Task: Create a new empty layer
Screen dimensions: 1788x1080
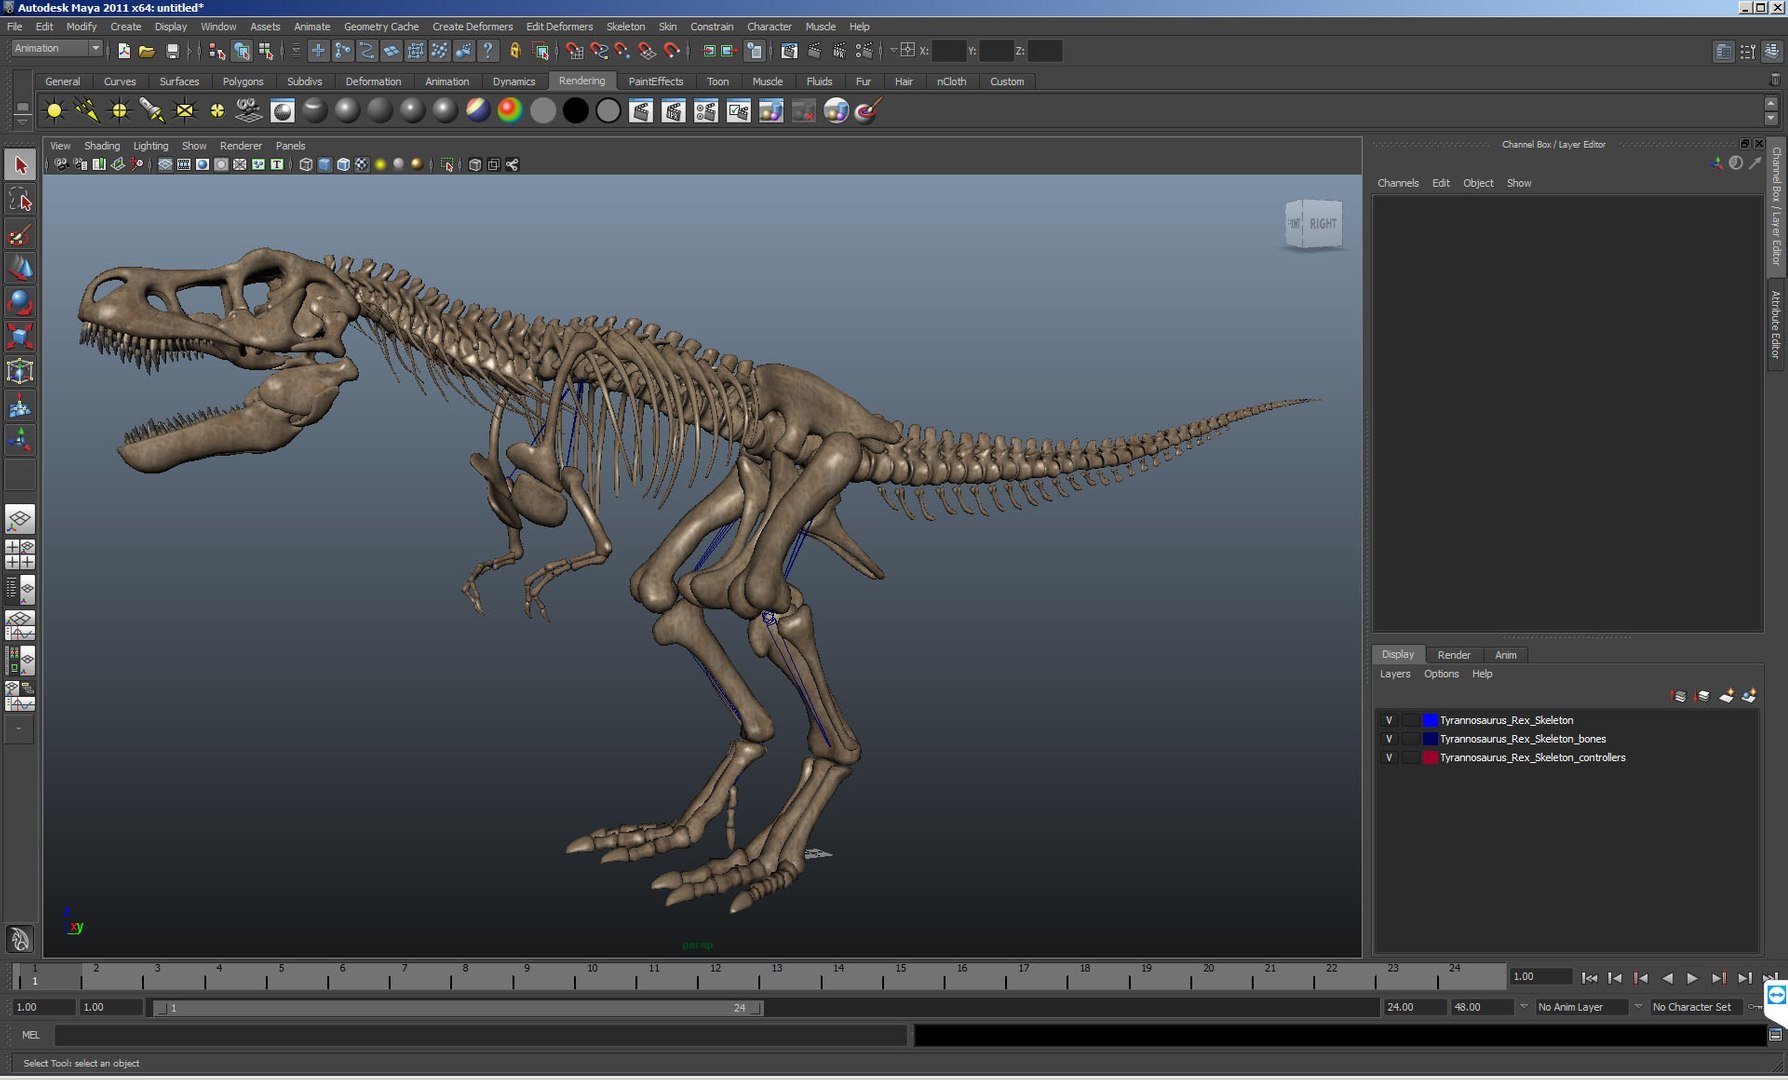Action: coord(1726,696)
